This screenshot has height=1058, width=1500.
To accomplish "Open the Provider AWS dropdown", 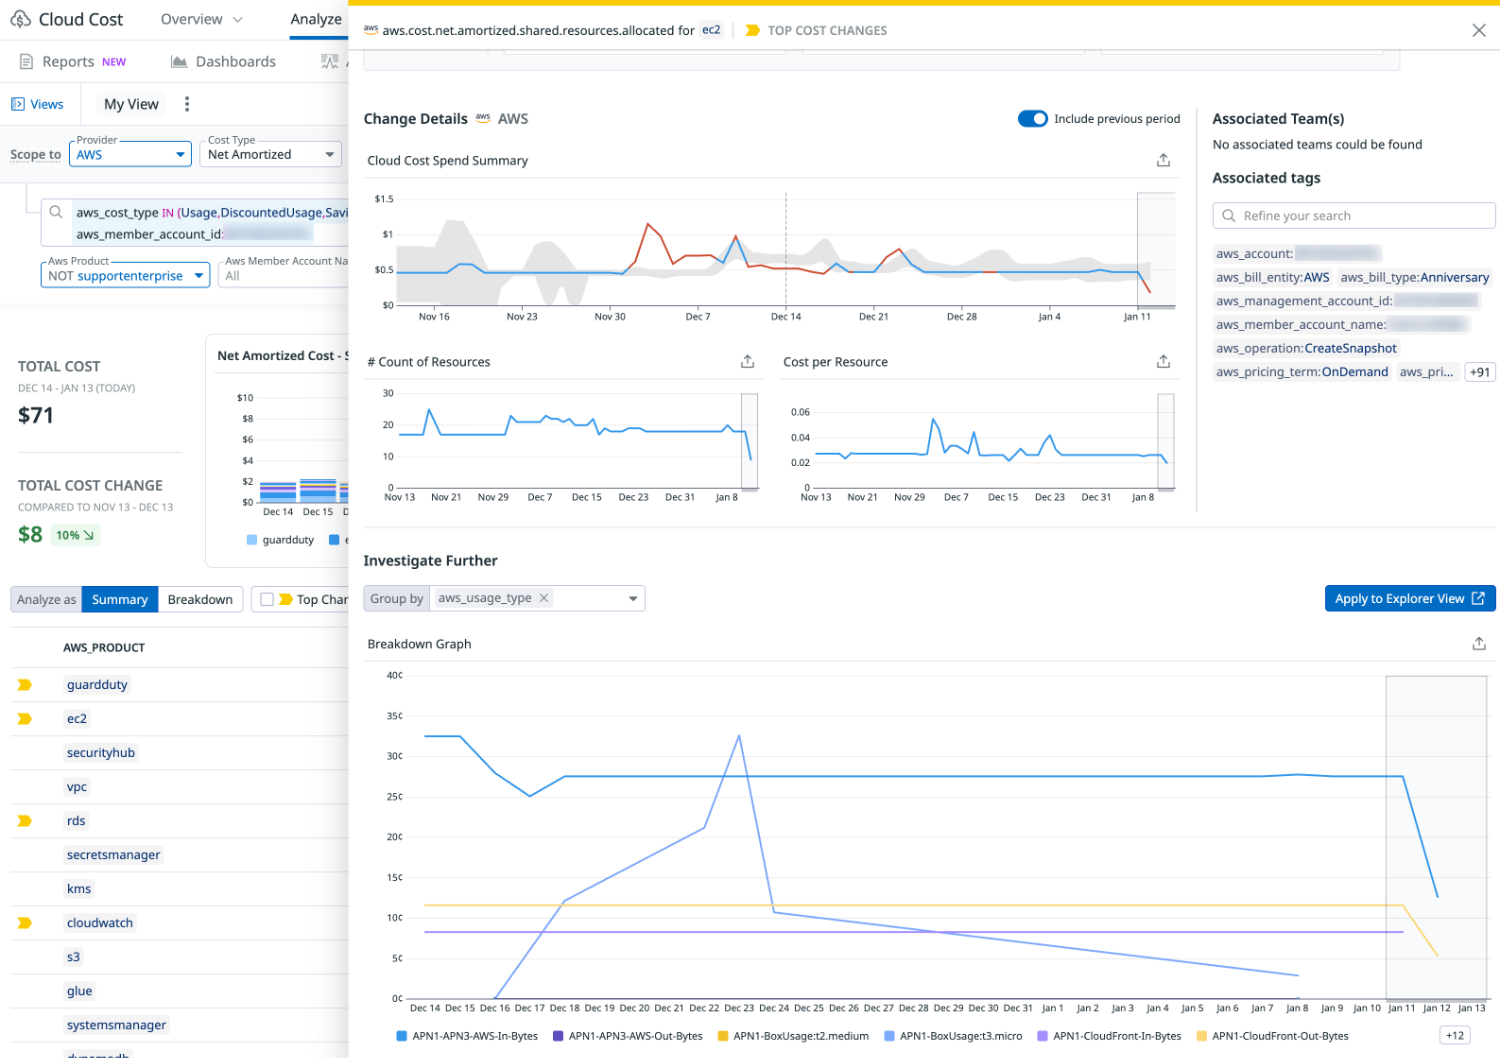I will click(x=130, y=155).
